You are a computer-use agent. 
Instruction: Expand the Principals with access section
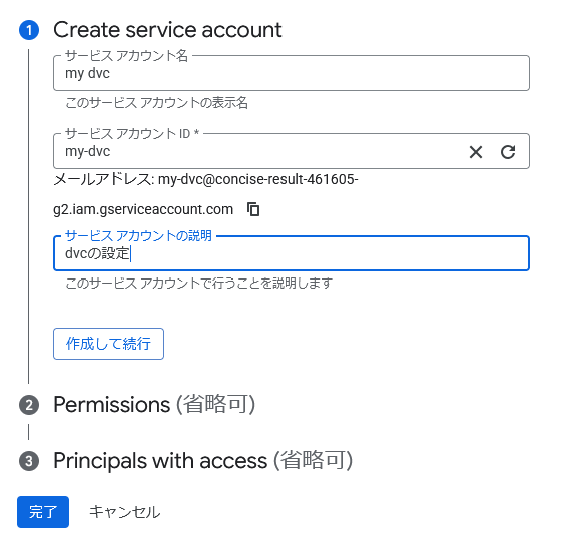(x=203, y=460)
